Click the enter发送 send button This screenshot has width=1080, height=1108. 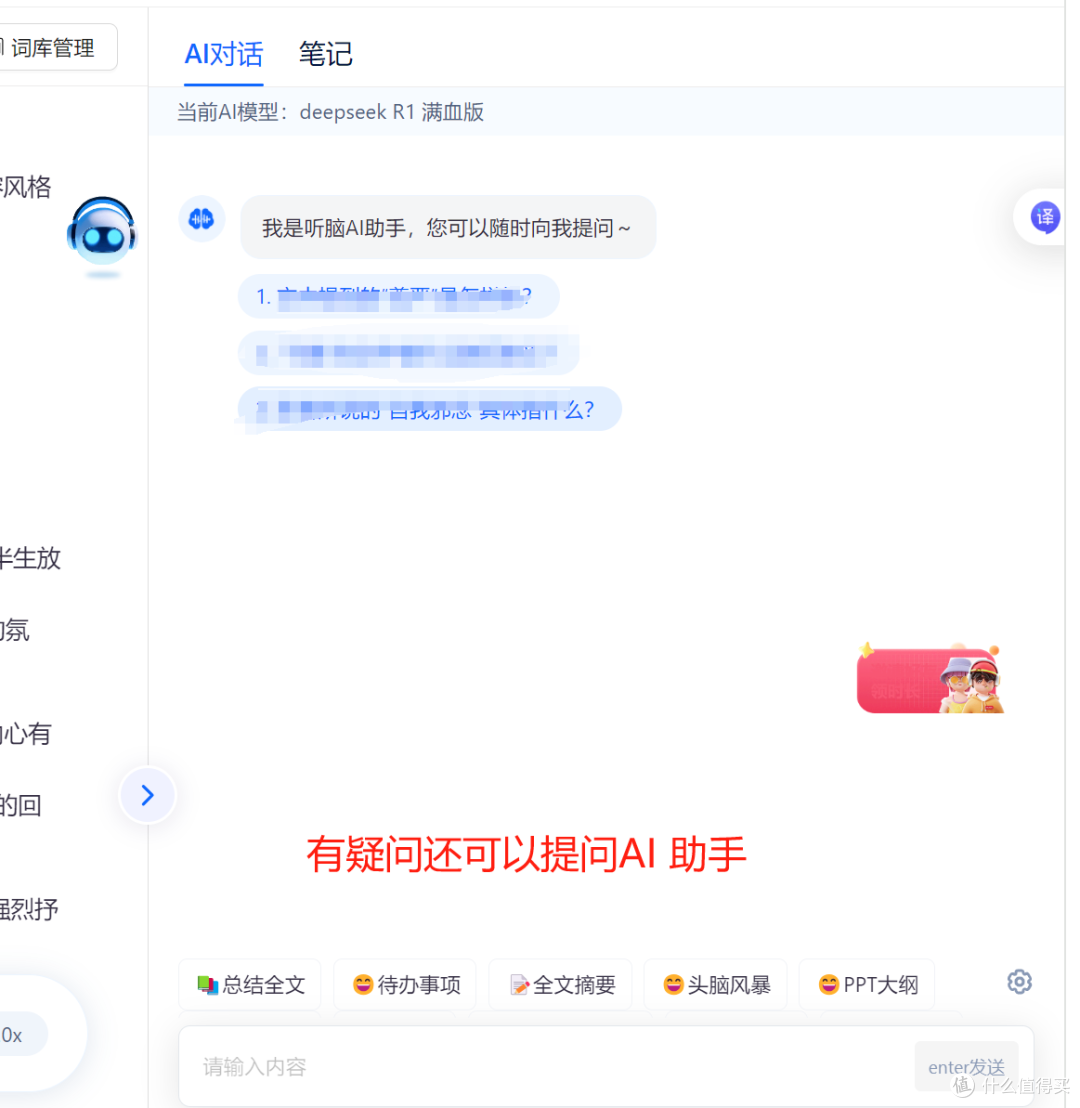click(966, 1066)
